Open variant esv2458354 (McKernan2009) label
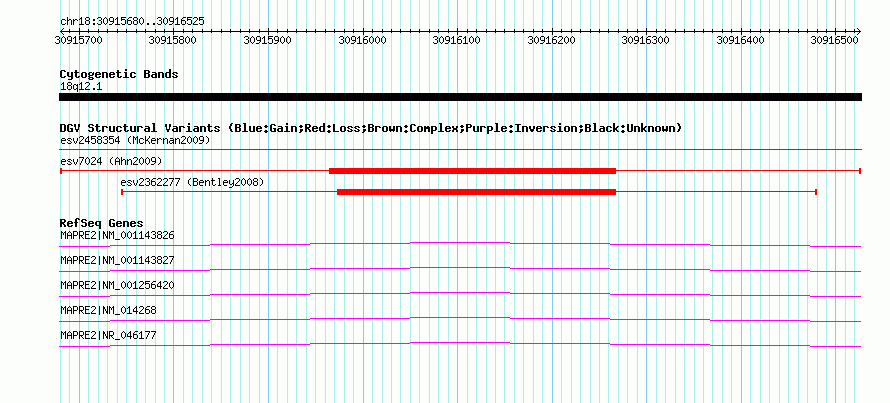Viewport: 890px width, 403px height. (135, 140)
